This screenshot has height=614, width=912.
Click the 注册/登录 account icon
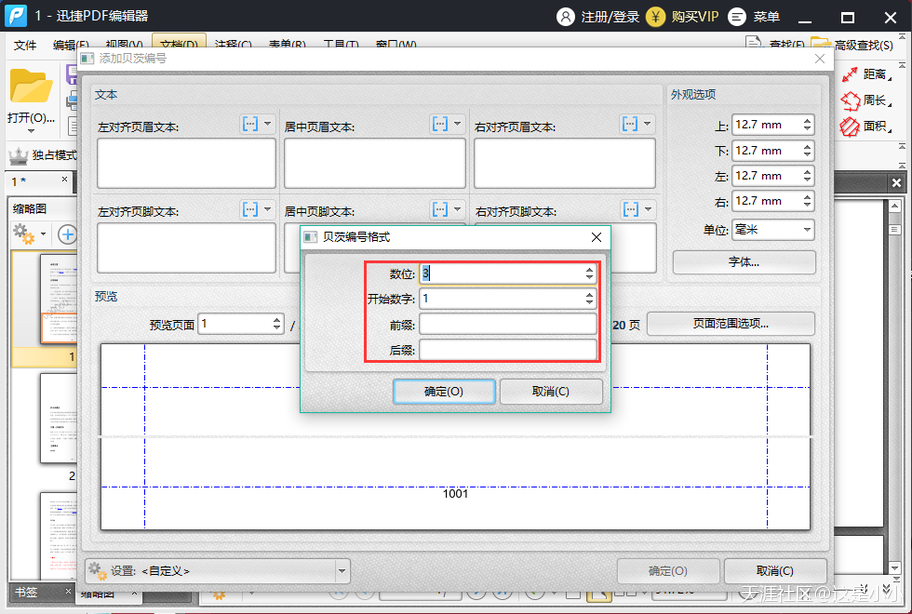(565, 16)
